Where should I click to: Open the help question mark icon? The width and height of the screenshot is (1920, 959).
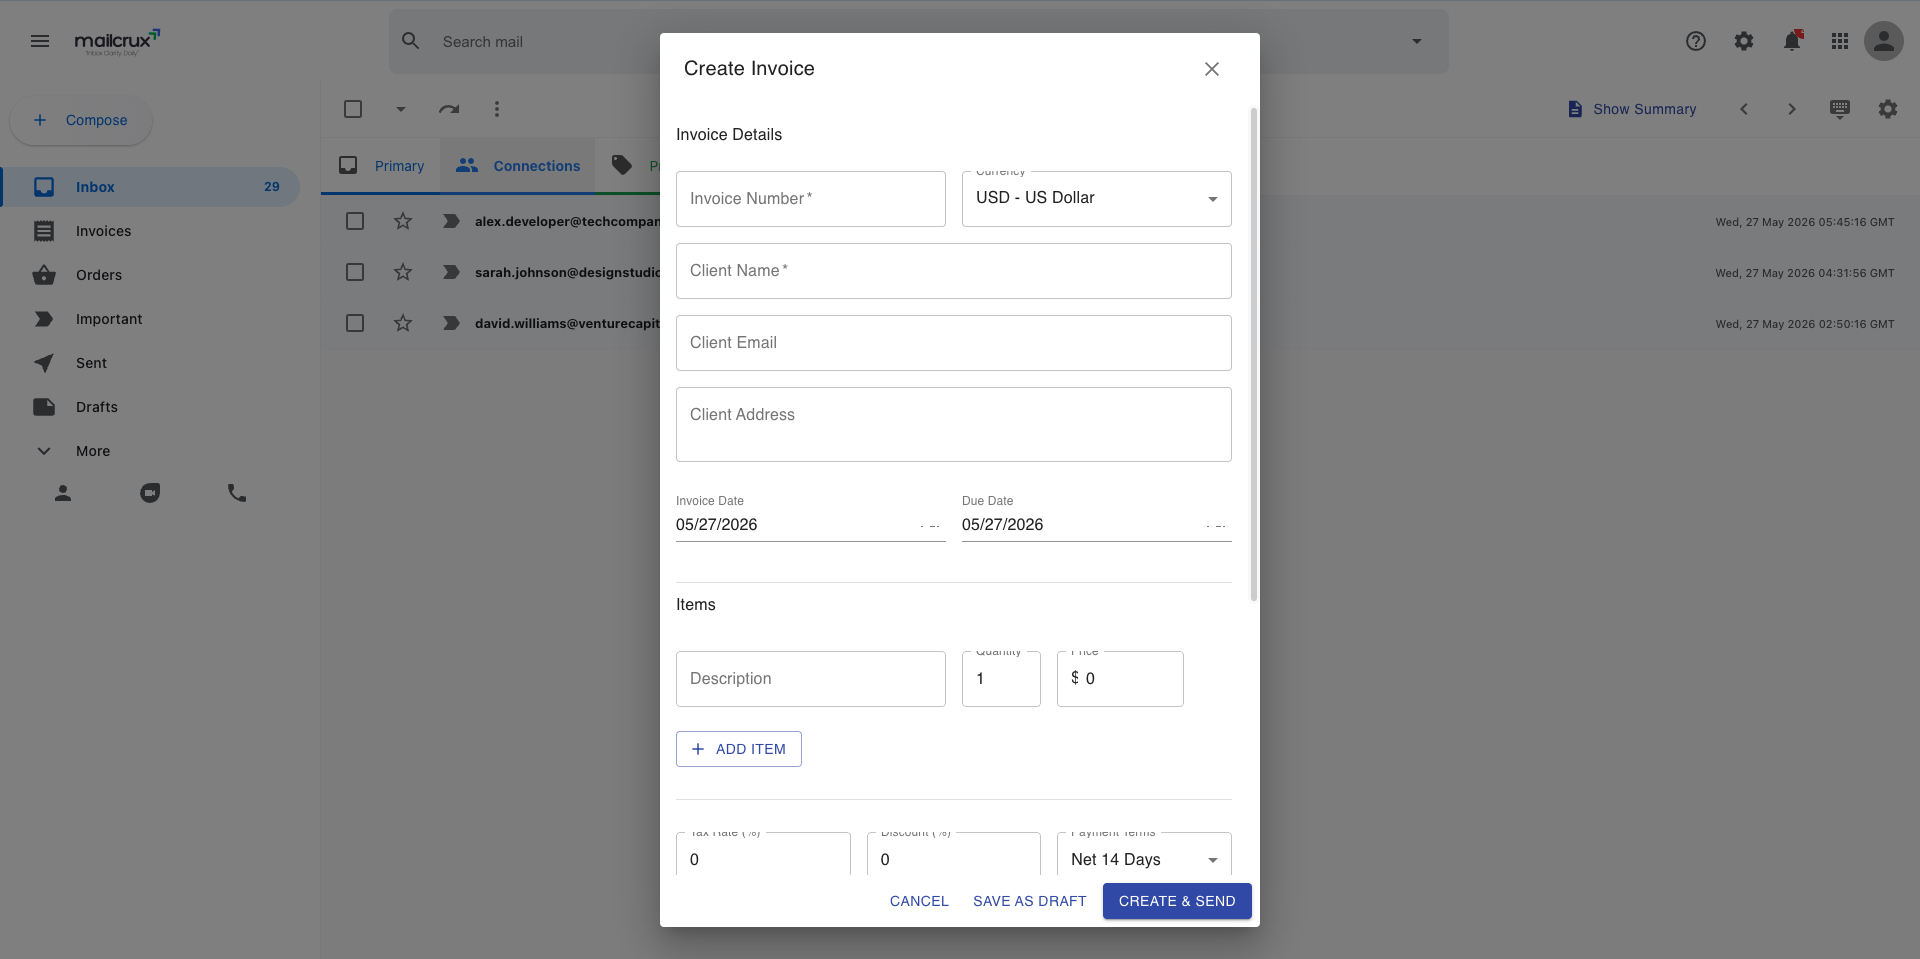pyautogui.click(x=1696, y=41)
